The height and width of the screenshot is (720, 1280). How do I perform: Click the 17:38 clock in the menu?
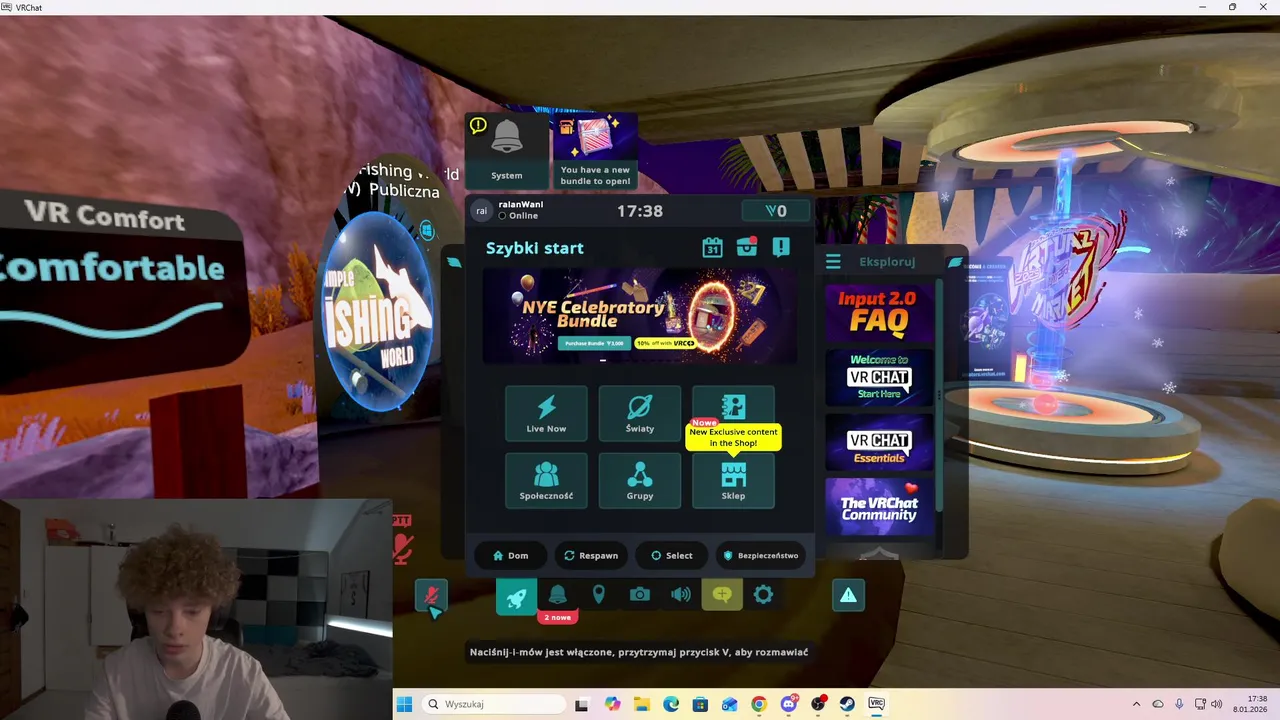(640, 211)
